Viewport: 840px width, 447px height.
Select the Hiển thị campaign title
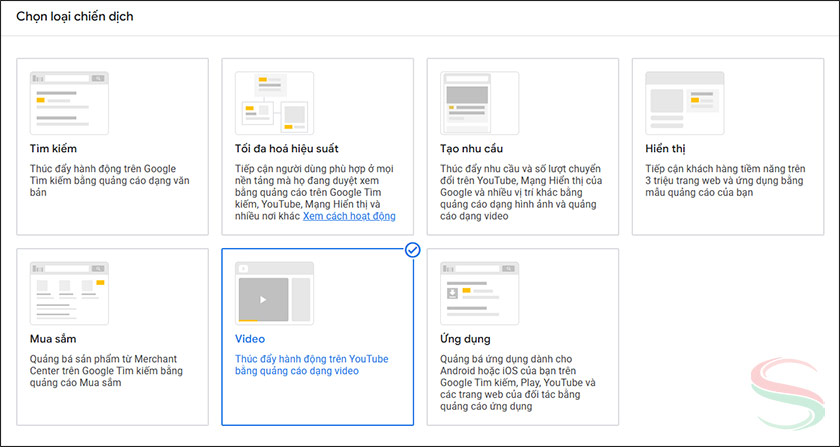pyautogui.click(x=666, y=148)
